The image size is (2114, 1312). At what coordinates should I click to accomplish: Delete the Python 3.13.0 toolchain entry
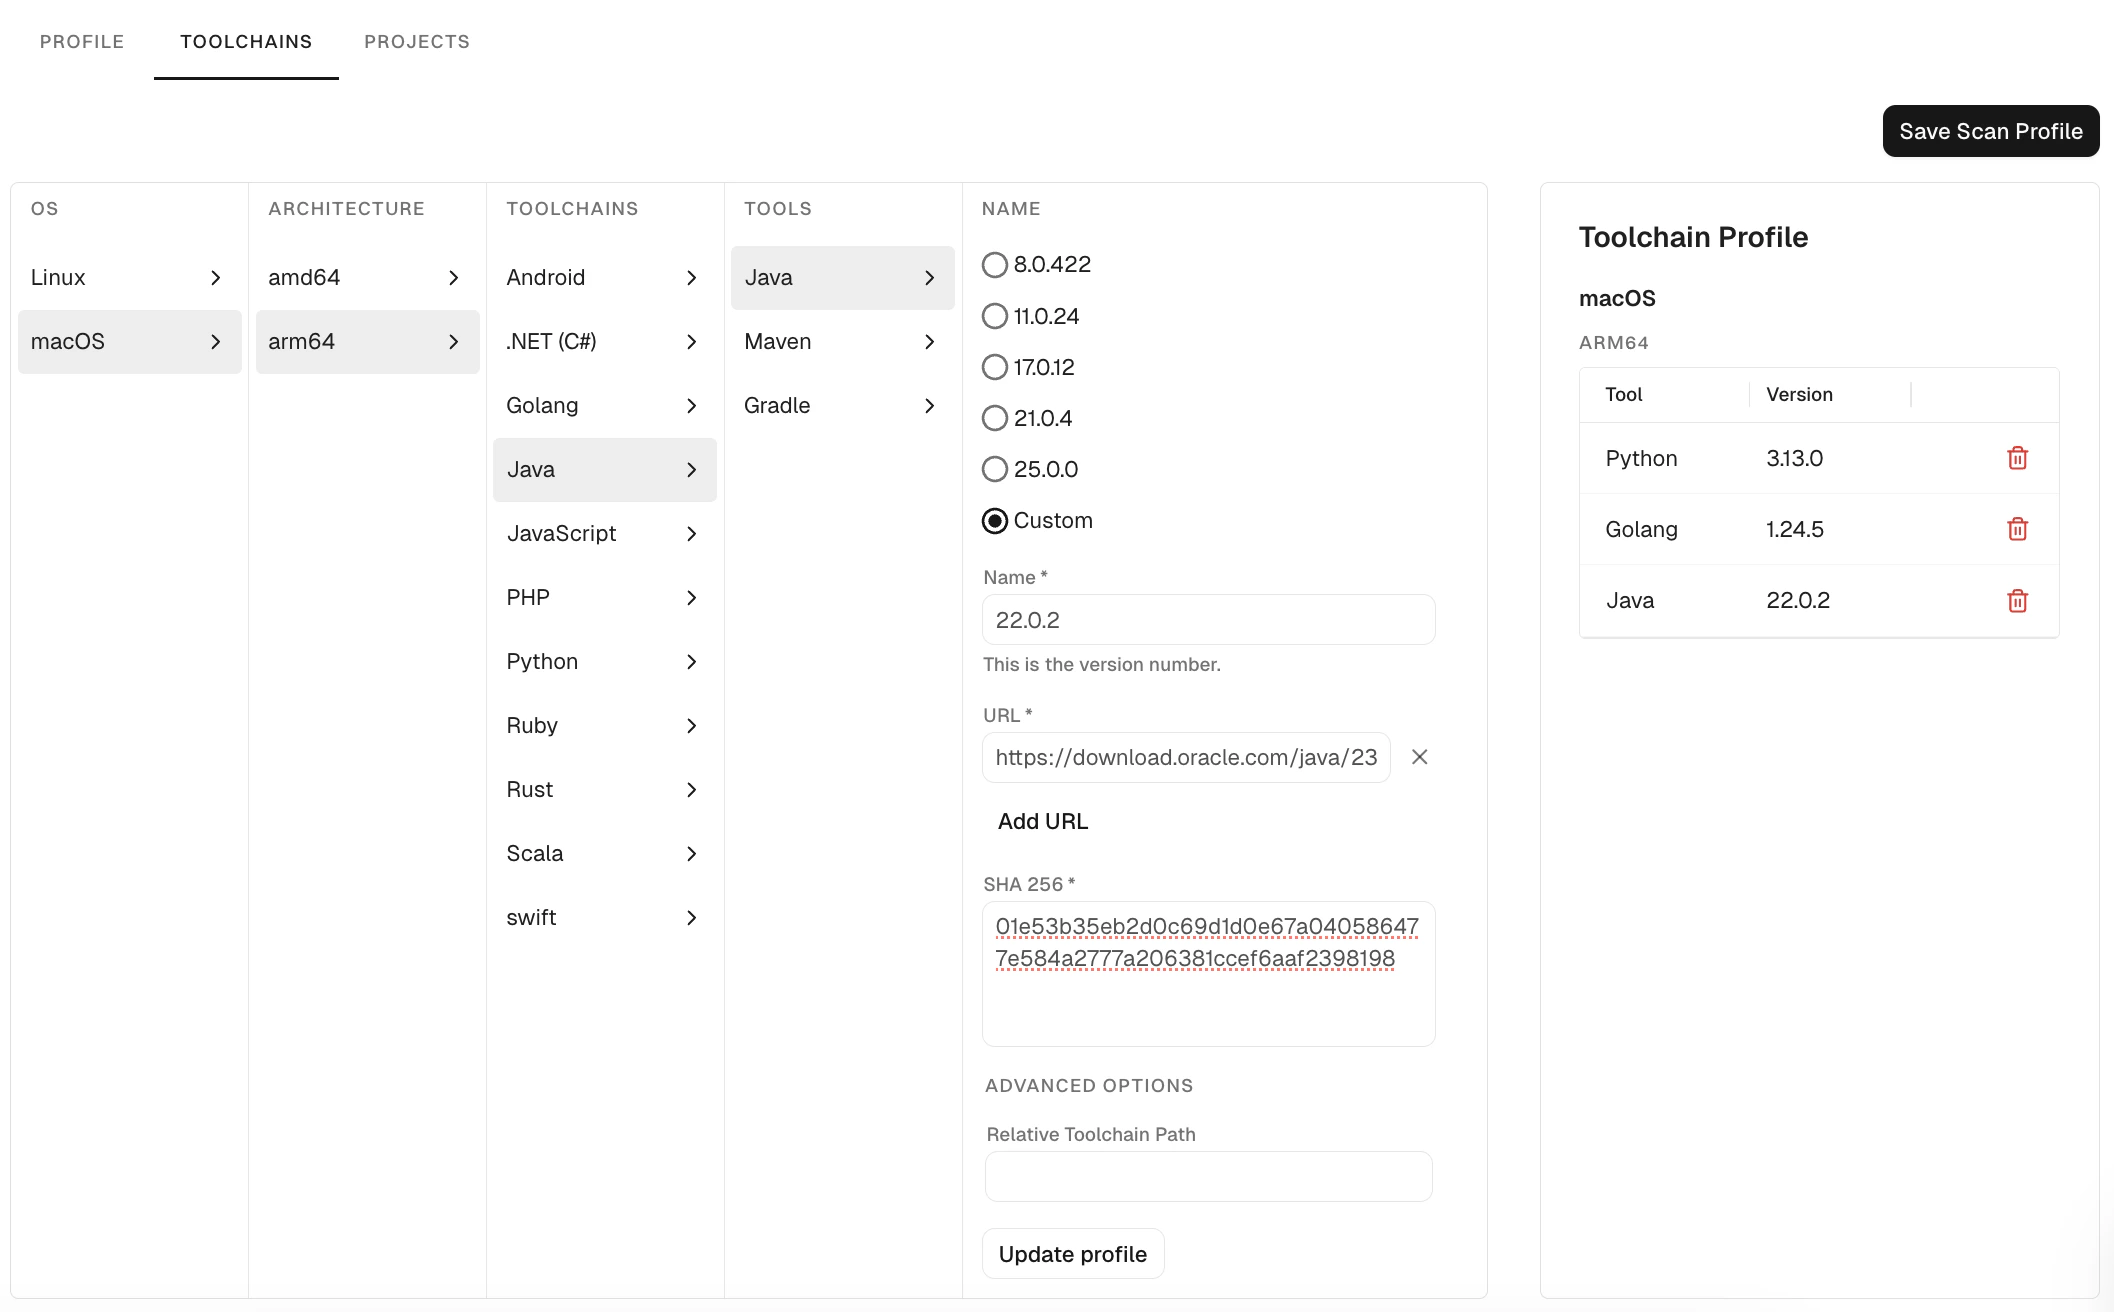coord(2017,458)
